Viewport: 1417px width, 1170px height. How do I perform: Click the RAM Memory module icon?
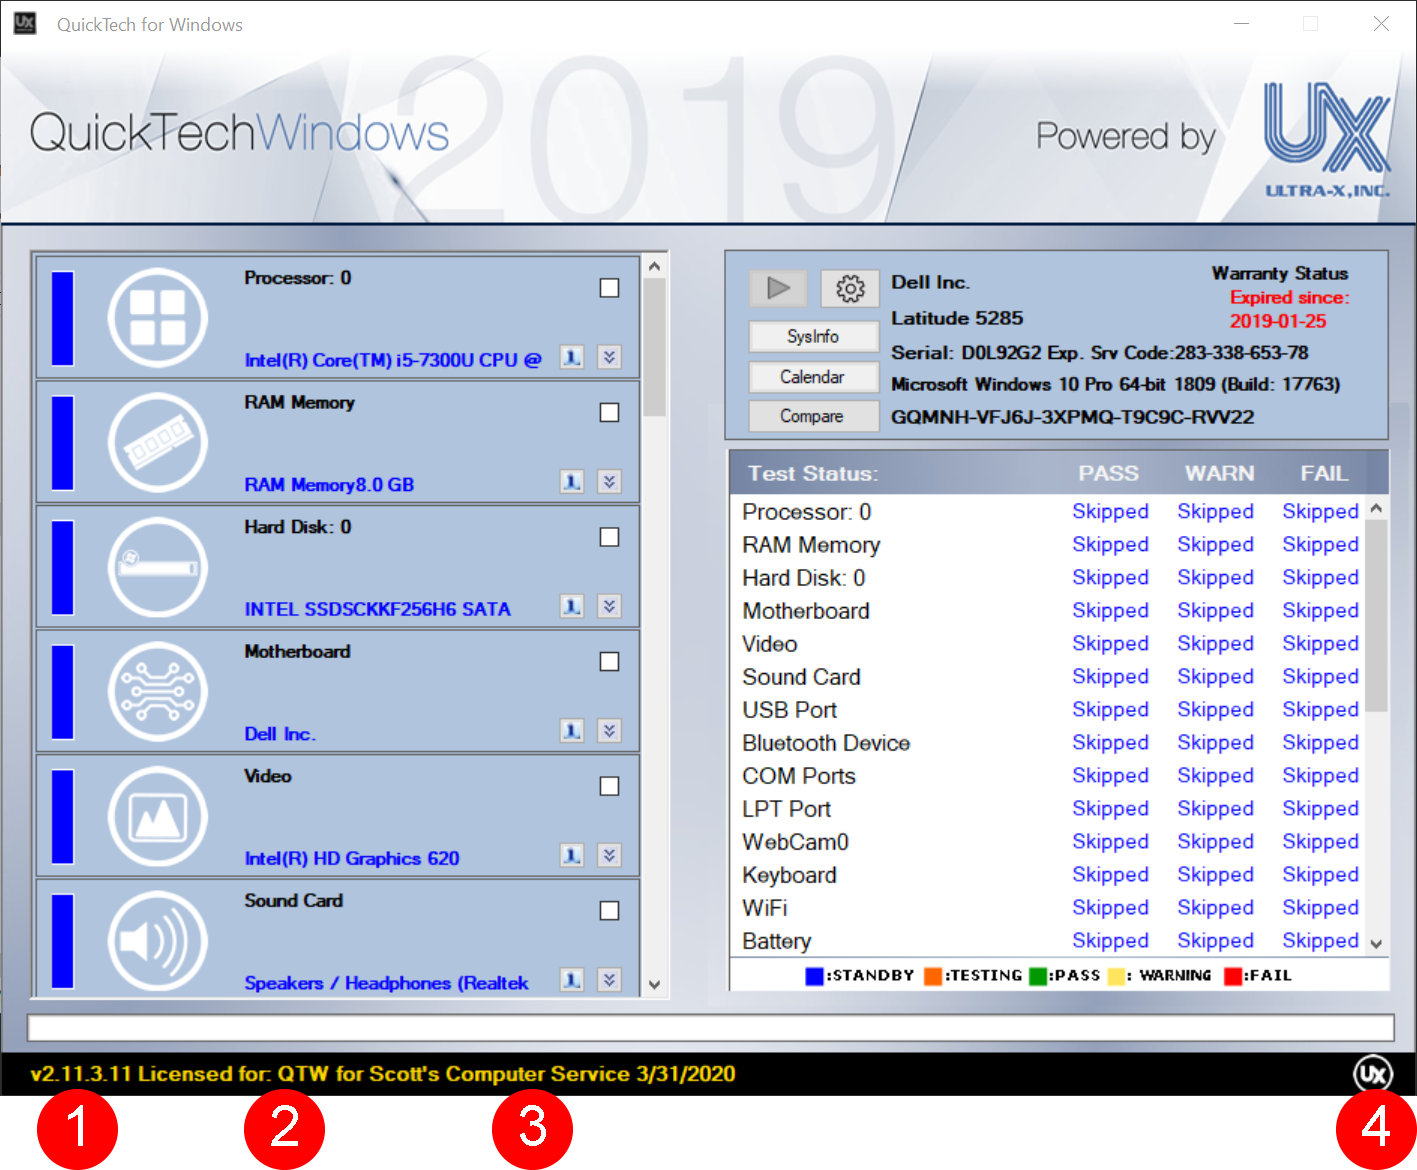[158, 443]
